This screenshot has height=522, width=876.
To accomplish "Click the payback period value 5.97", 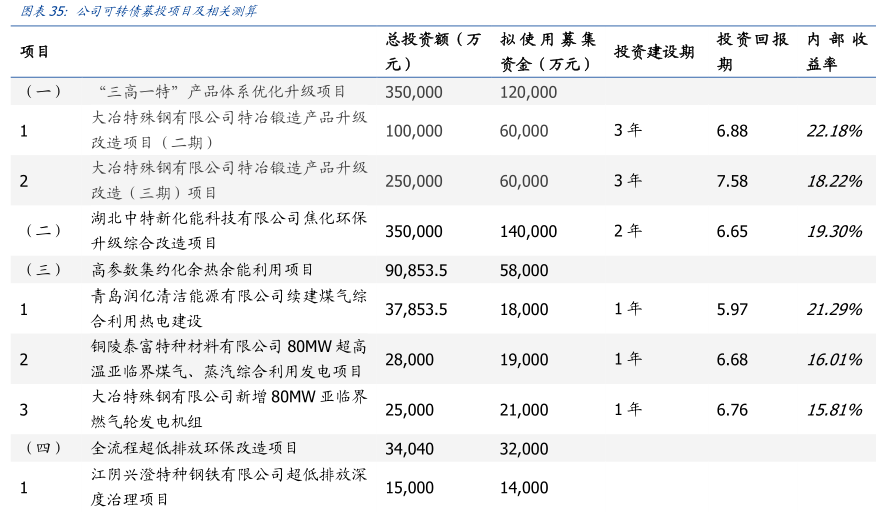I will (x=732, y=310).
